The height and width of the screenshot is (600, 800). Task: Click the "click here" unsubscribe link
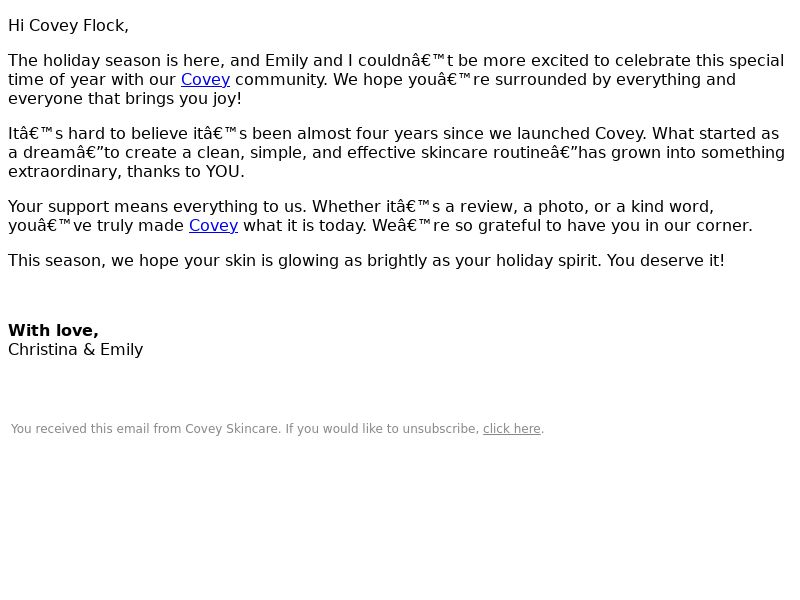[511, 429]
